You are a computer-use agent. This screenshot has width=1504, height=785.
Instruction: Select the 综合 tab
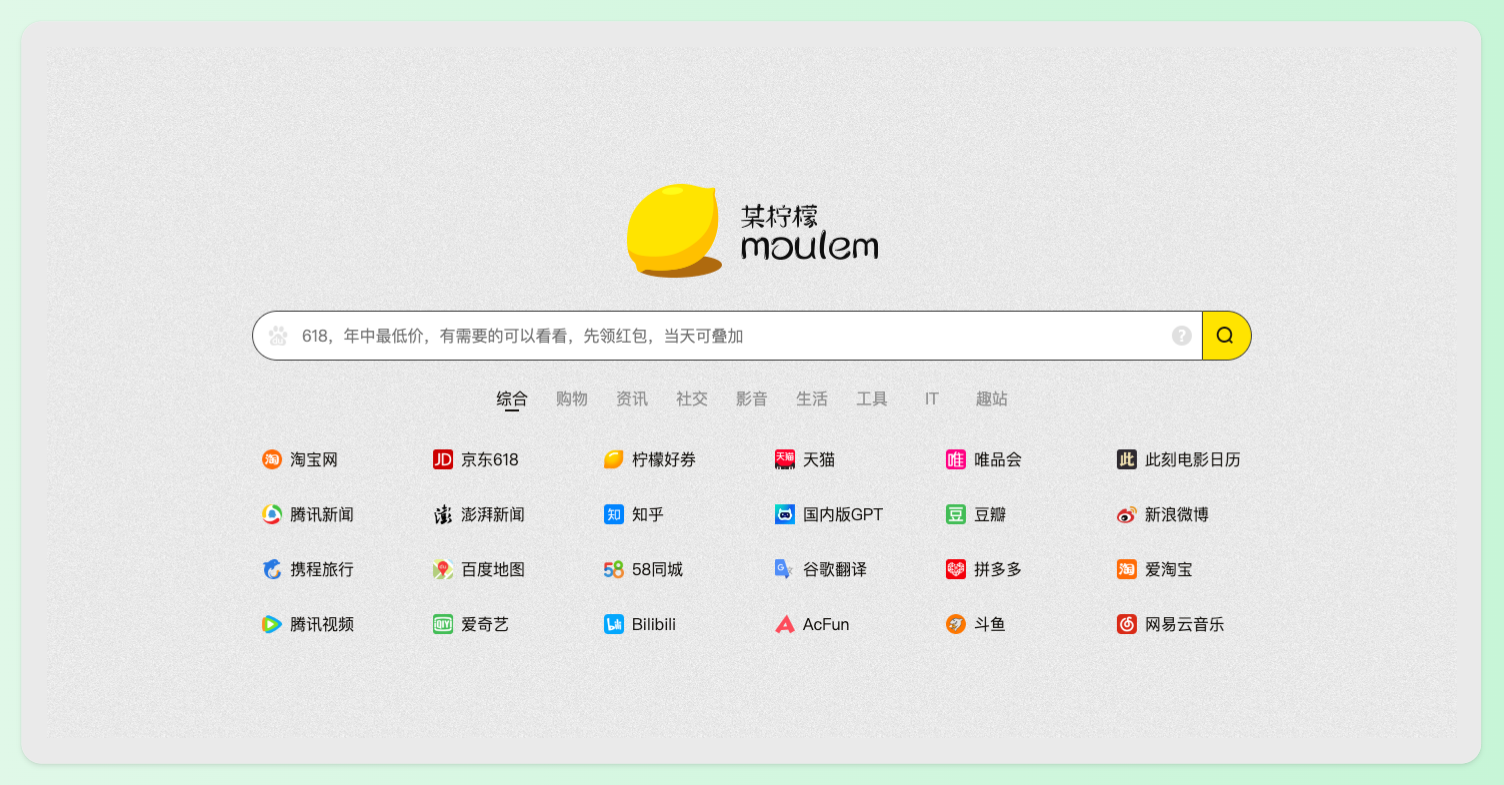tap(512, 399)
